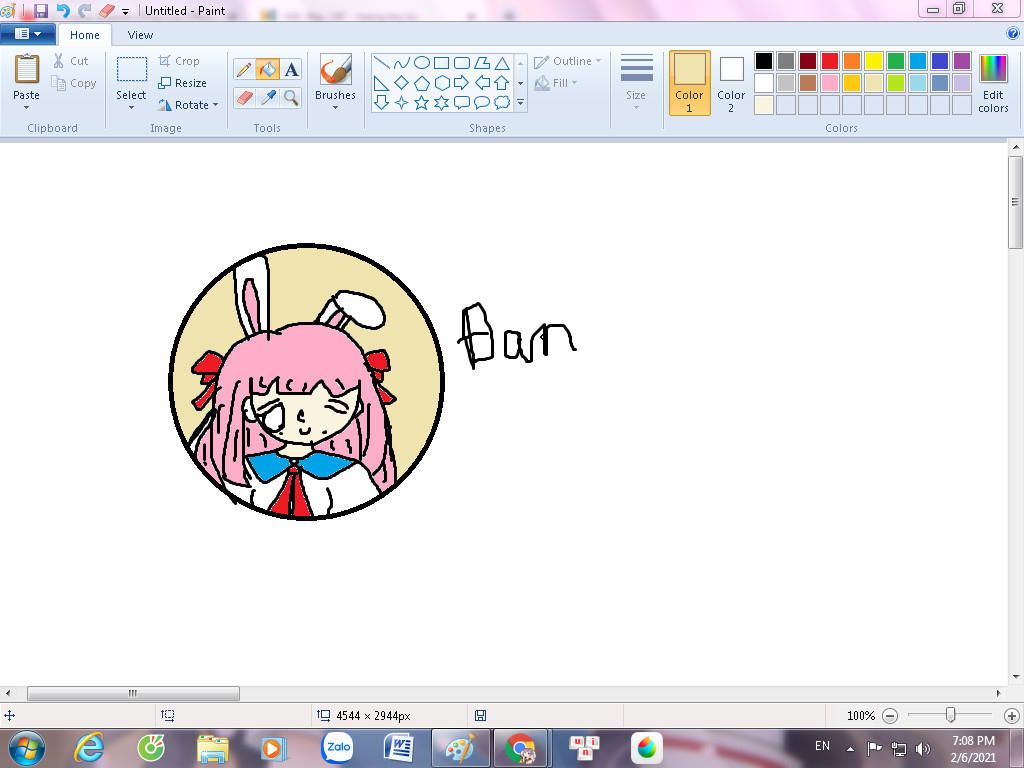This screenshot has height=768, width=1024.
Task: Switch to the View ribbon tab
Action: coord(140,35)
